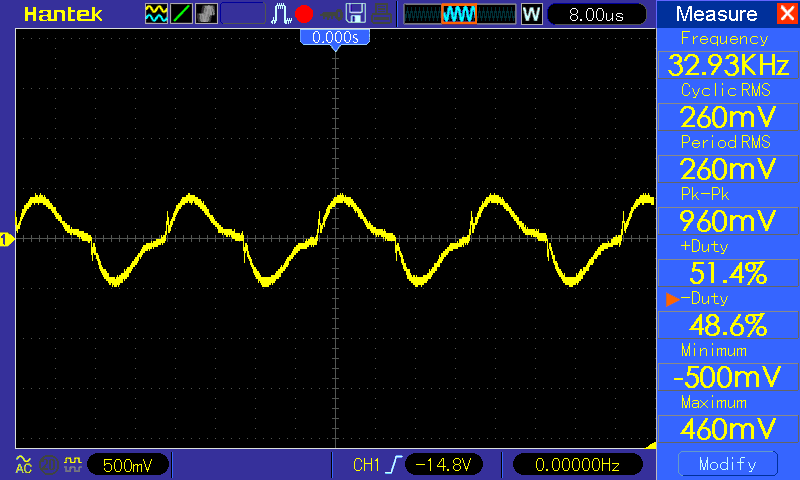Select the Pk-Pk measurement label

(x=705, y=194)
